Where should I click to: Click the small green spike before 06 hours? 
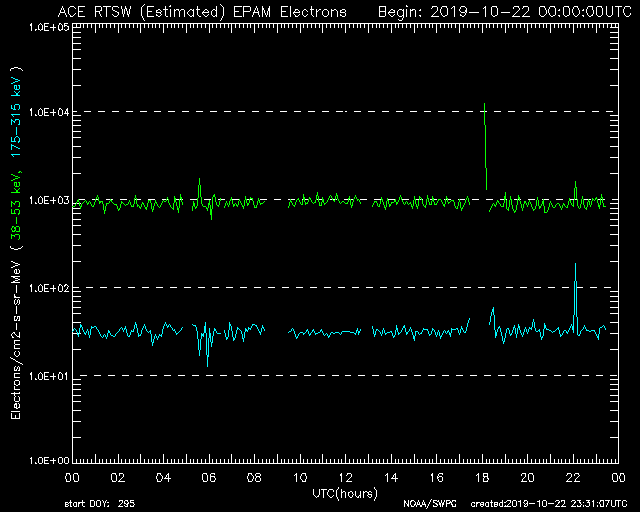pos(199,186)
